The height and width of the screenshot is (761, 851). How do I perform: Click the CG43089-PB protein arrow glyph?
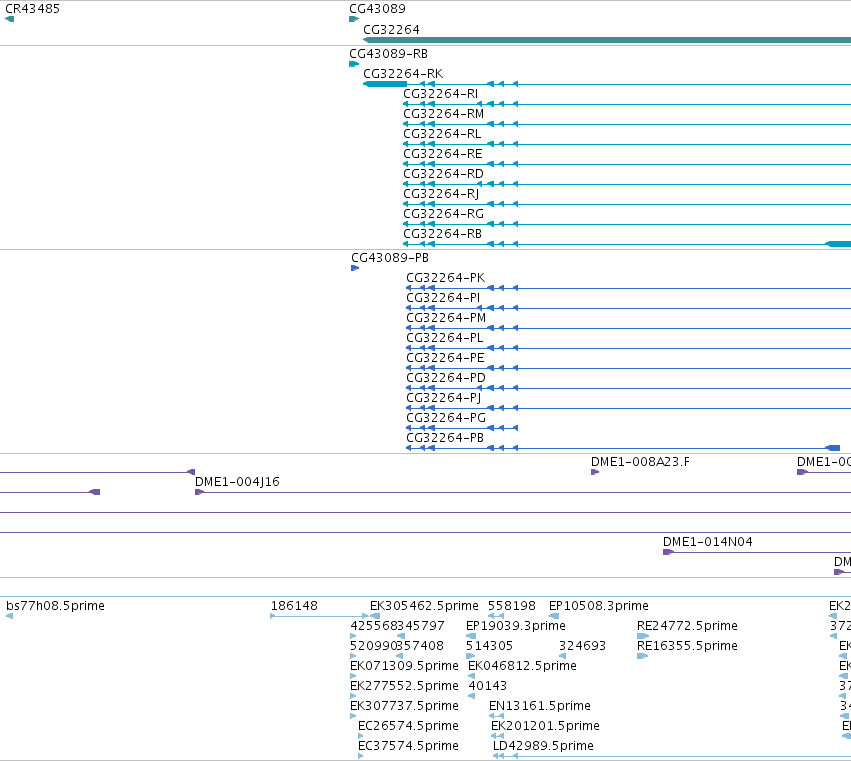pos(355,268)
